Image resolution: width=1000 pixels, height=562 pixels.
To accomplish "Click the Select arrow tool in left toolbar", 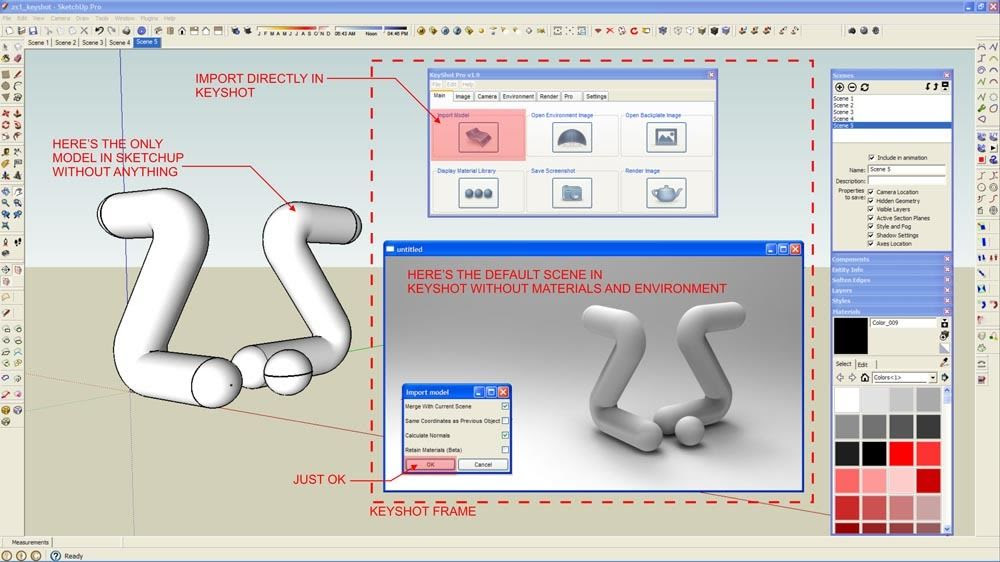I will 6,47.
